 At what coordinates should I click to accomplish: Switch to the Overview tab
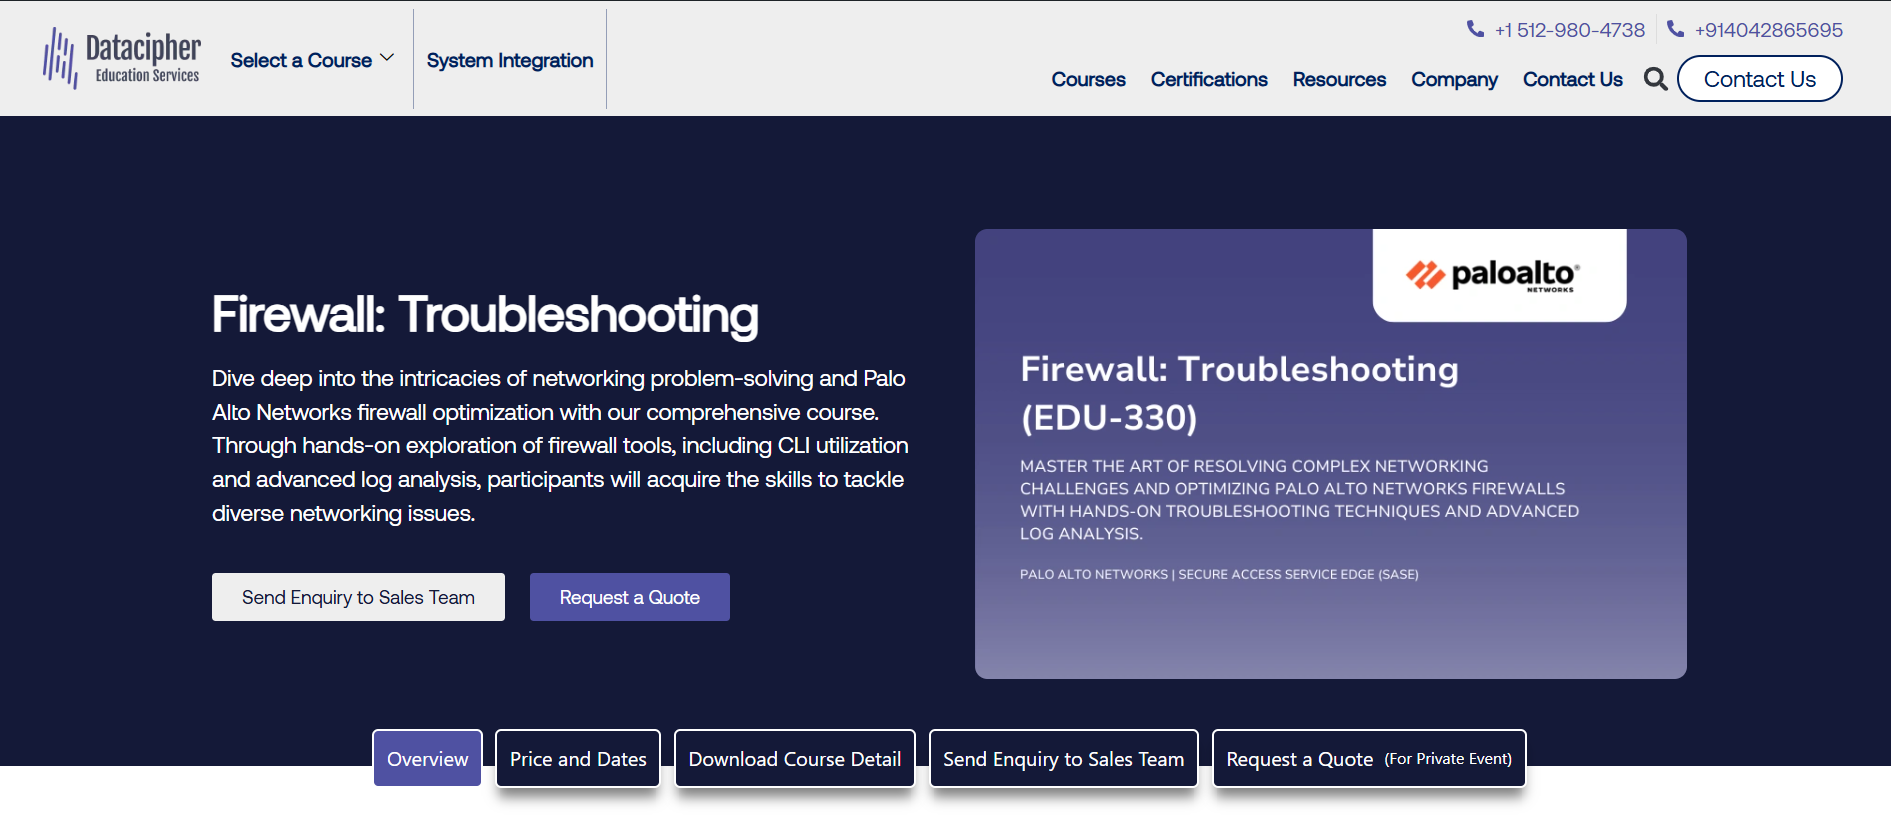pyautogui.click(x=427, y=759)
